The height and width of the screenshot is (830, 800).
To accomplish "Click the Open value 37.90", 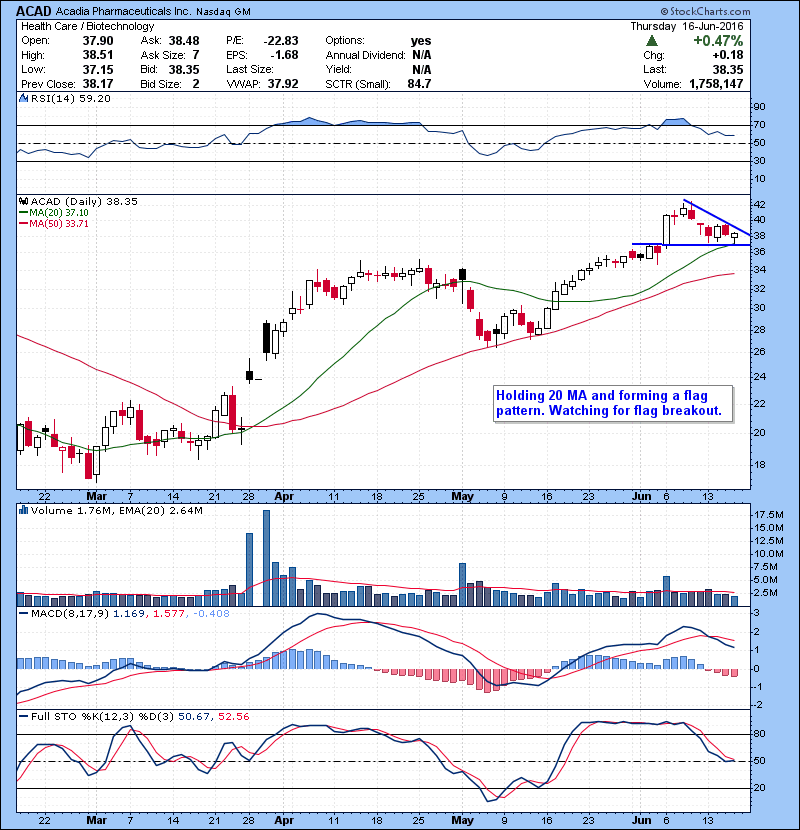I will [x=98, y=41].
